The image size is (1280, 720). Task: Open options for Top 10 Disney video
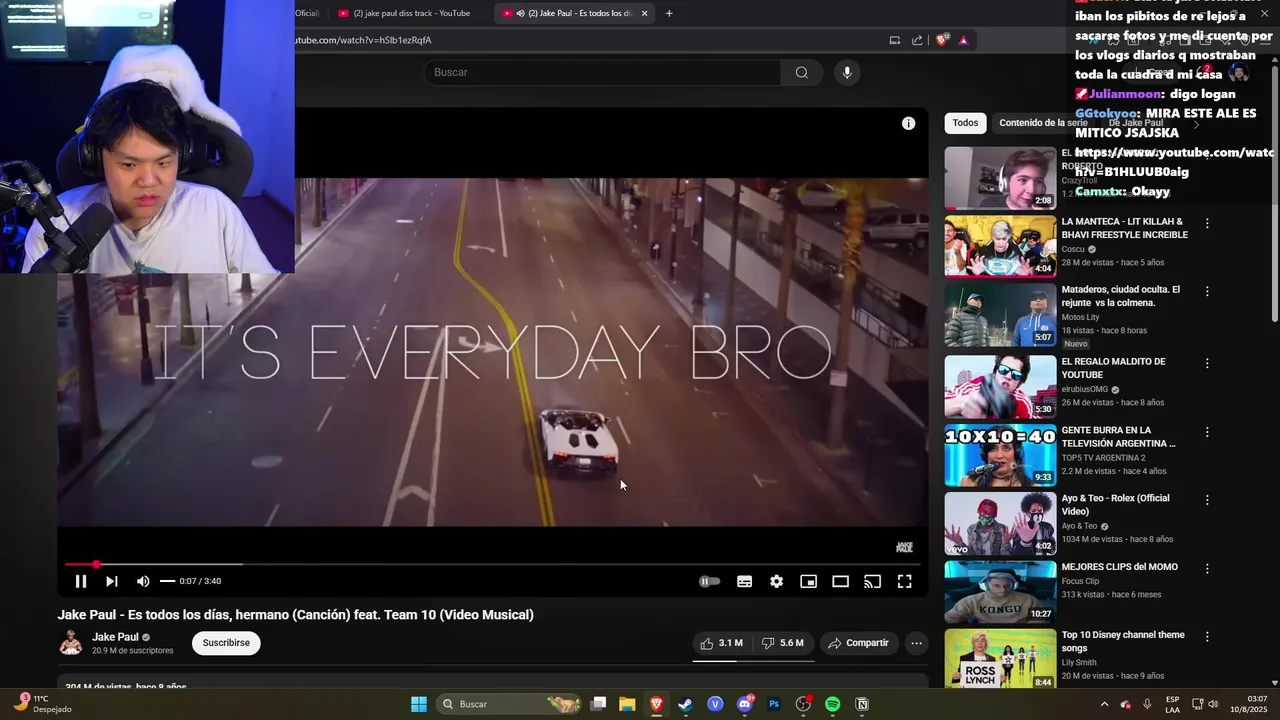pos(1207,636)
